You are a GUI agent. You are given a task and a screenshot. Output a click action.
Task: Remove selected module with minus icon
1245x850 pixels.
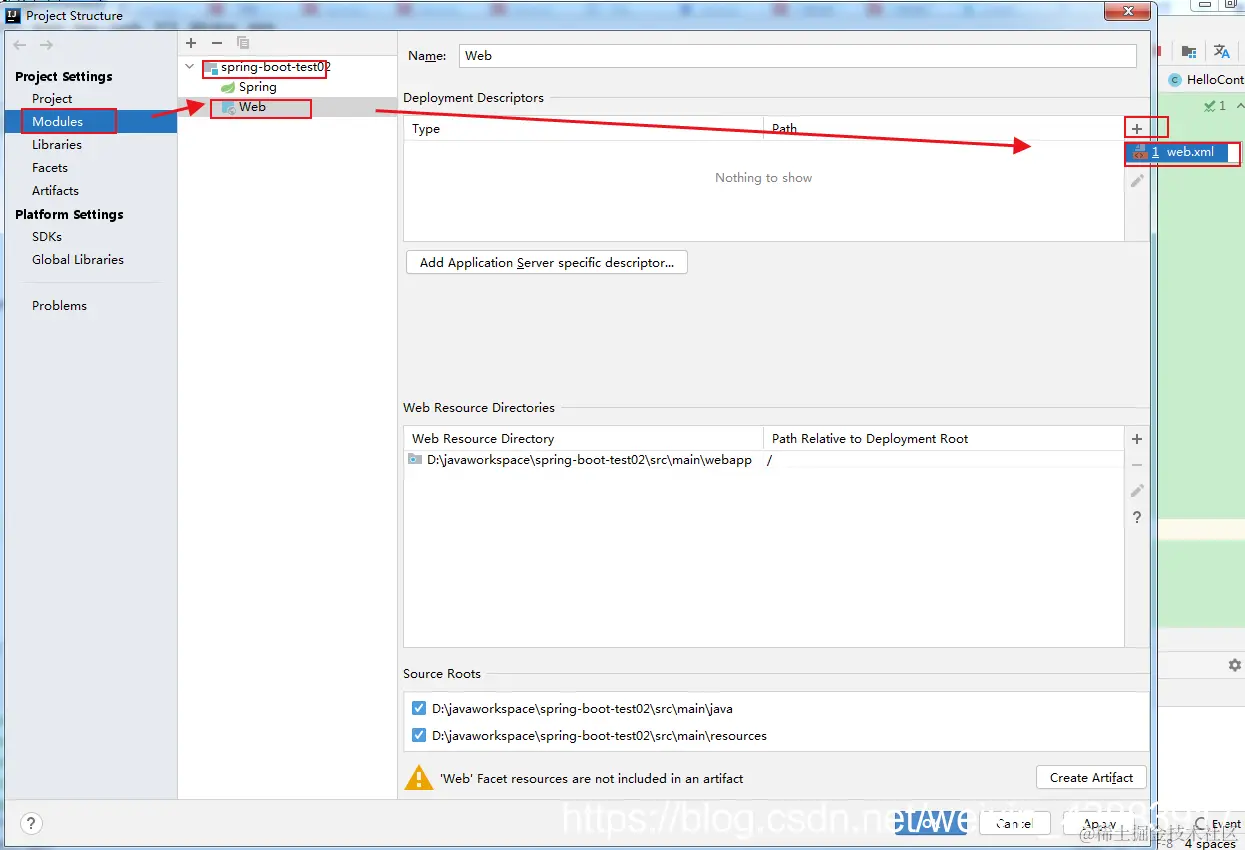(217, 43)
